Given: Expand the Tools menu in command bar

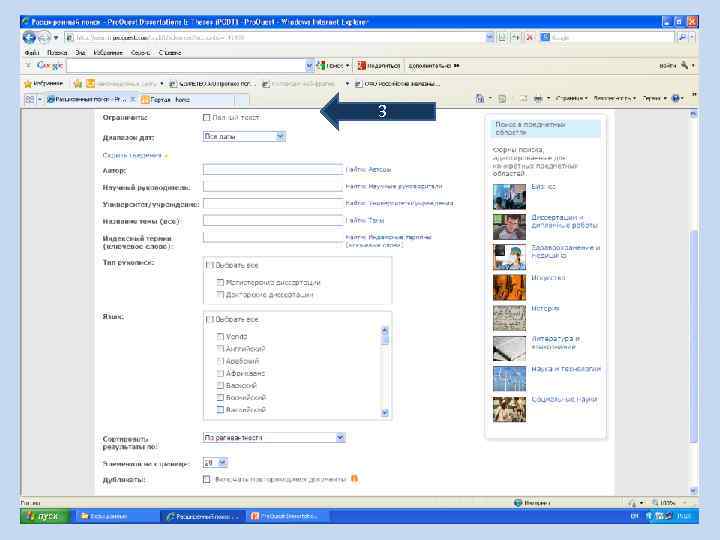Looking at the screenshot, I should click(x=654, y=98).
